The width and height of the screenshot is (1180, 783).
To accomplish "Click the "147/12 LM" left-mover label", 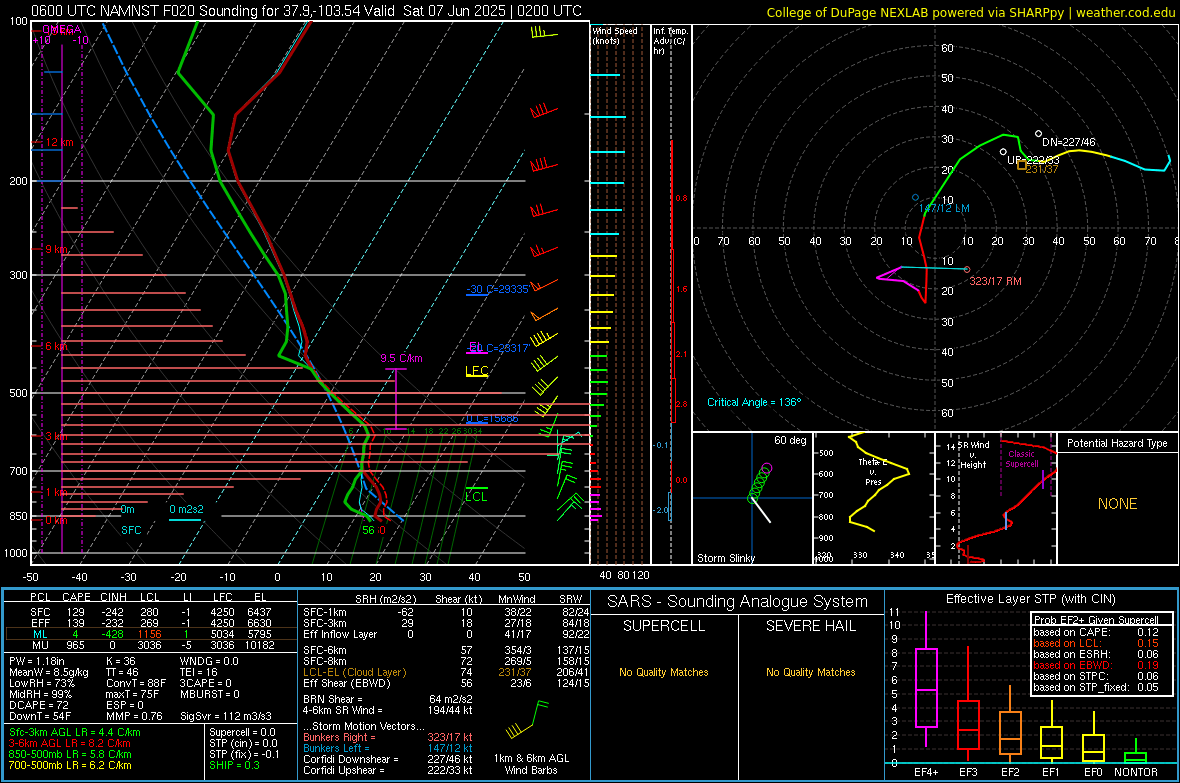I will point(944,209).
